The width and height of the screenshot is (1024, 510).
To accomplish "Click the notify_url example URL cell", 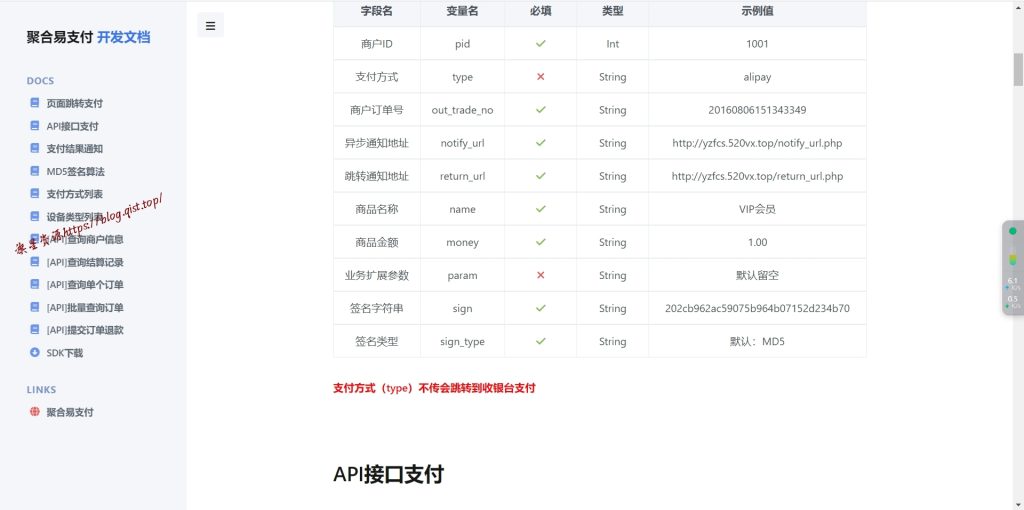I will tap(757, 143).
